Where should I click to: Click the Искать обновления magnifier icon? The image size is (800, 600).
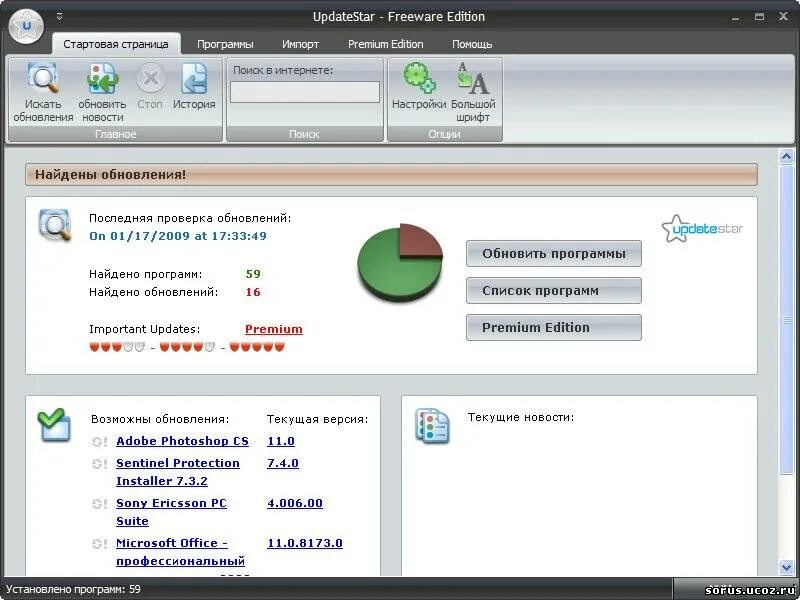[43, 78]
